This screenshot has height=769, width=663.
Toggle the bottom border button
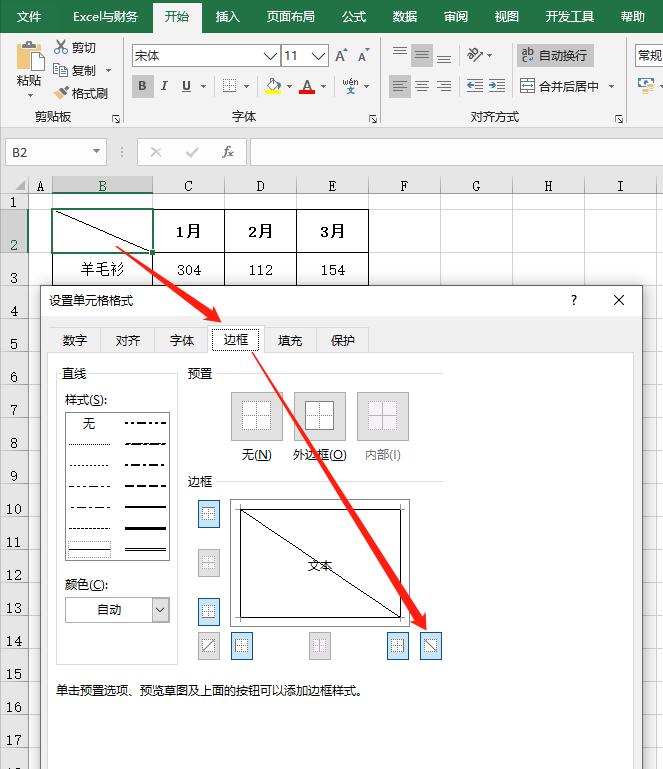[x=209, y=612]
